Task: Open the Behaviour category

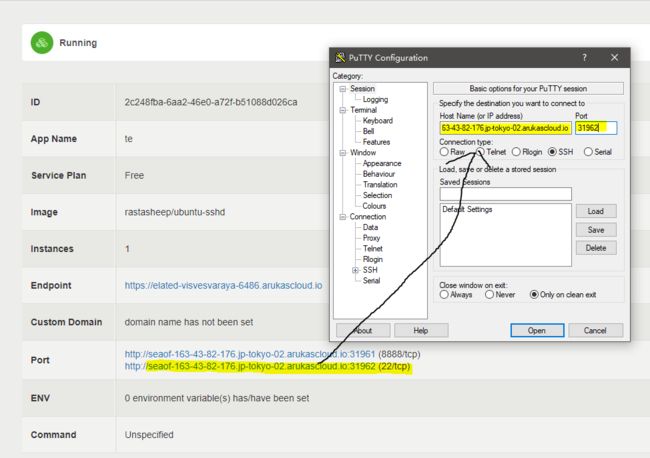Action: (378, 174)
